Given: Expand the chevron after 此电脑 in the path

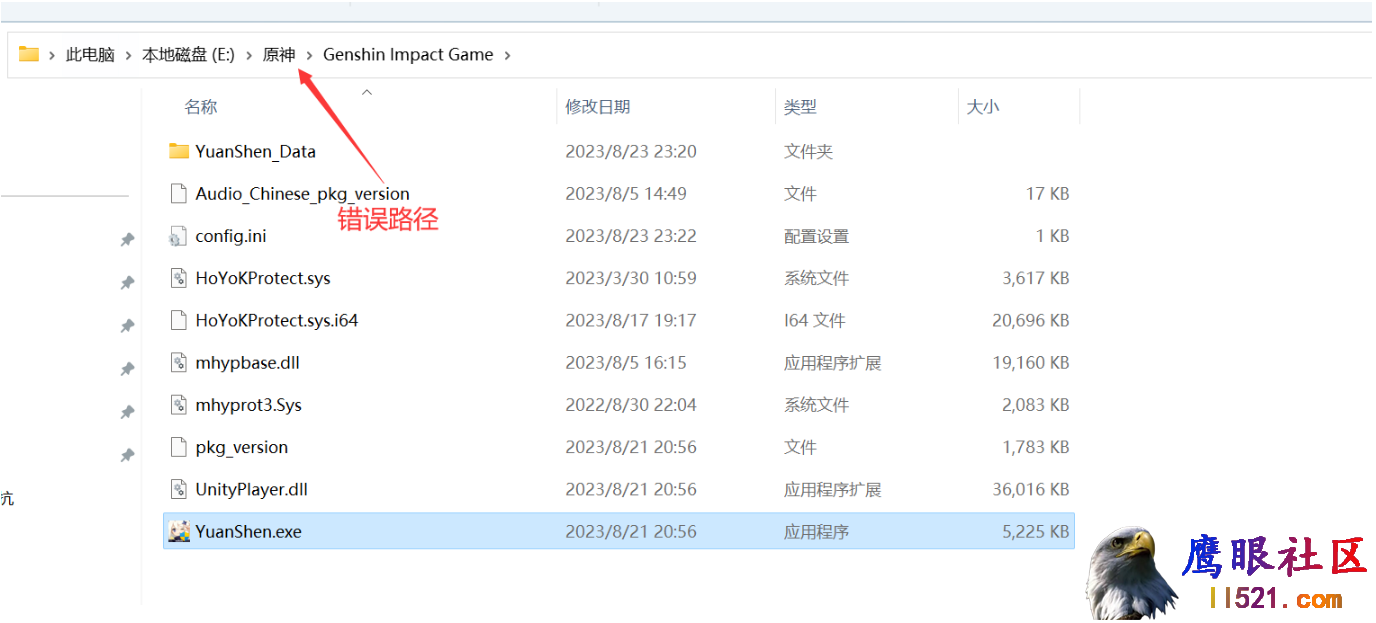Looking at the screenshot, I should (x=129, y=55).
